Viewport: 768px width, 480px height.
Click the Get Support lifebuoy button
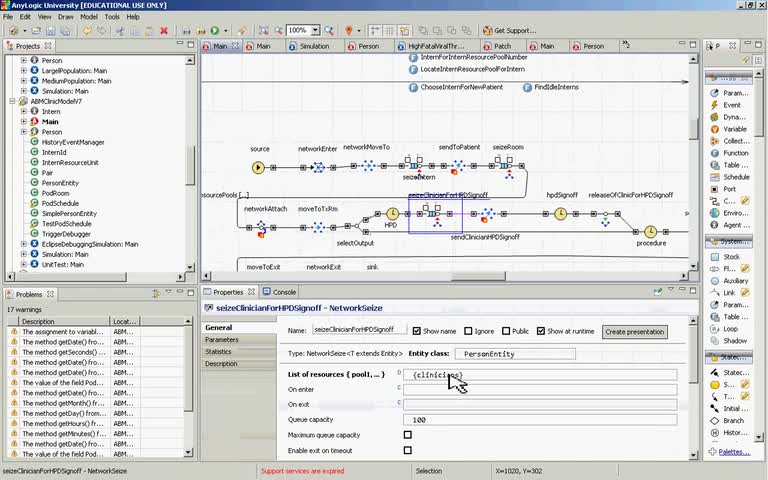click(x=509, y=30)
